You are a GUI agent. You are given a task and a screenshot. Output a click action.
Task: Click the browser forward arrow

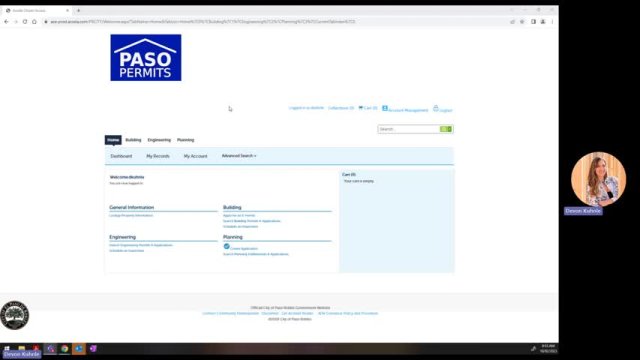[x=16, y=22]
